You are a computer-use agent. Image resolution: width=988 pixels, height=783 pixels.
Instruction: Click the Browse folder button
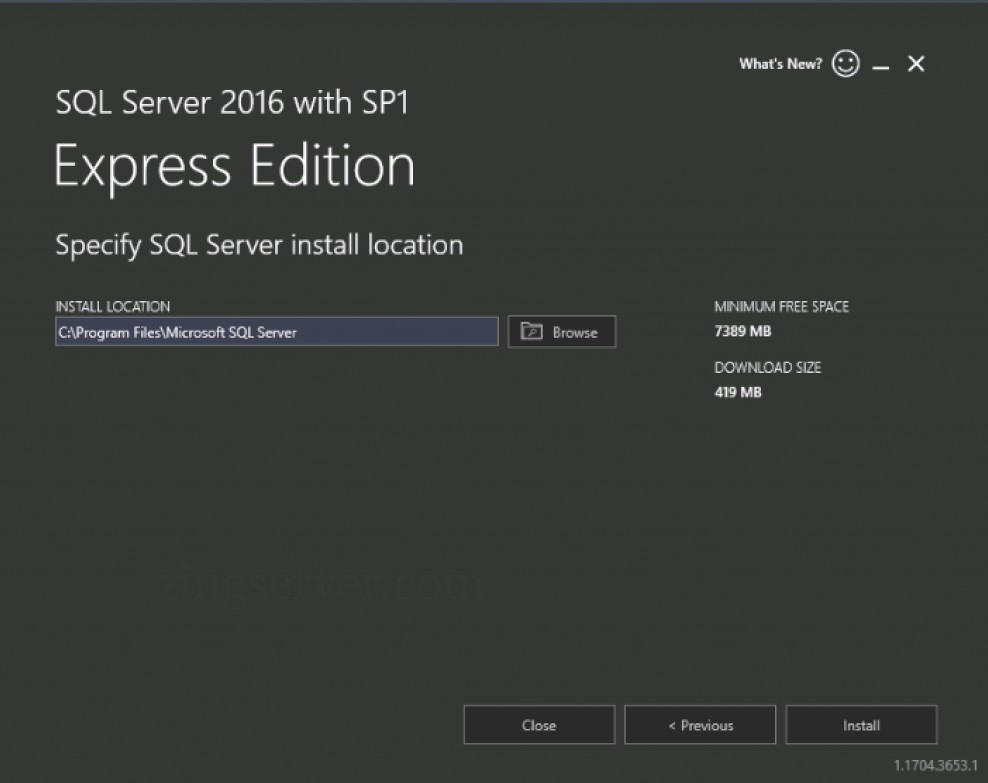point(561,331)
